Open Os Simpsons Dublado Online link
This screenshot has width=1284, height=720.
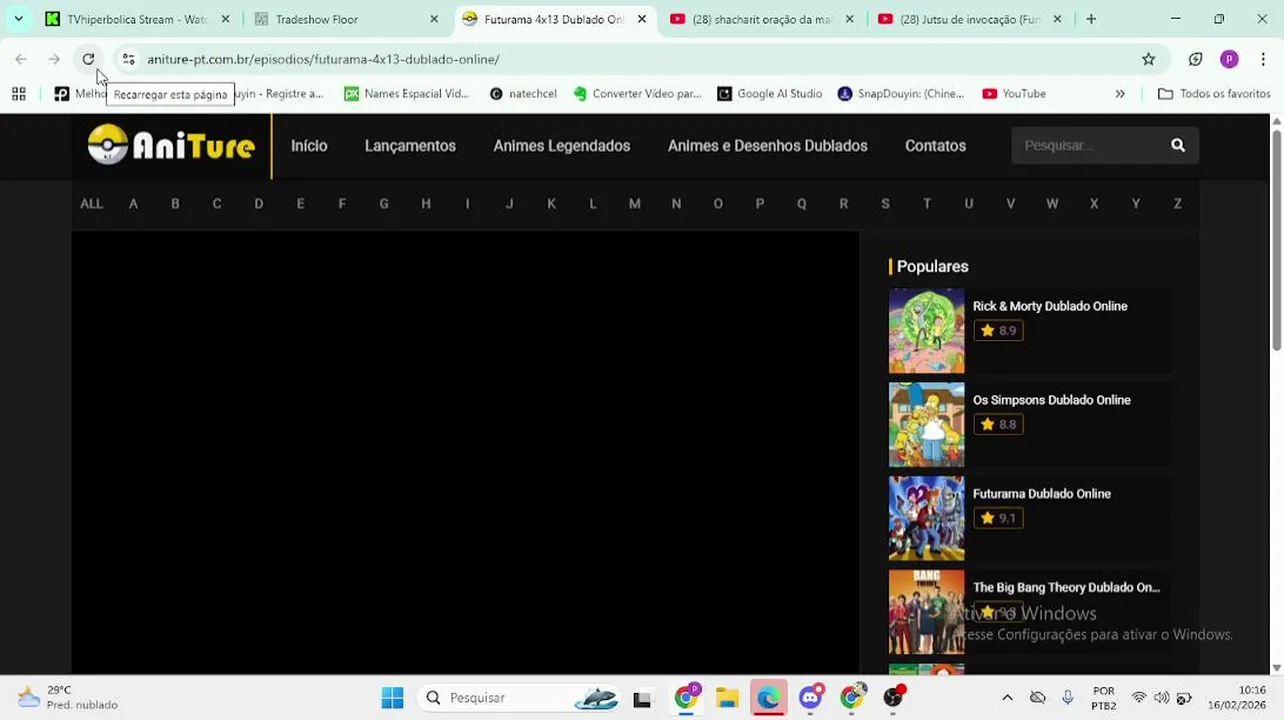click(1052, 400)
